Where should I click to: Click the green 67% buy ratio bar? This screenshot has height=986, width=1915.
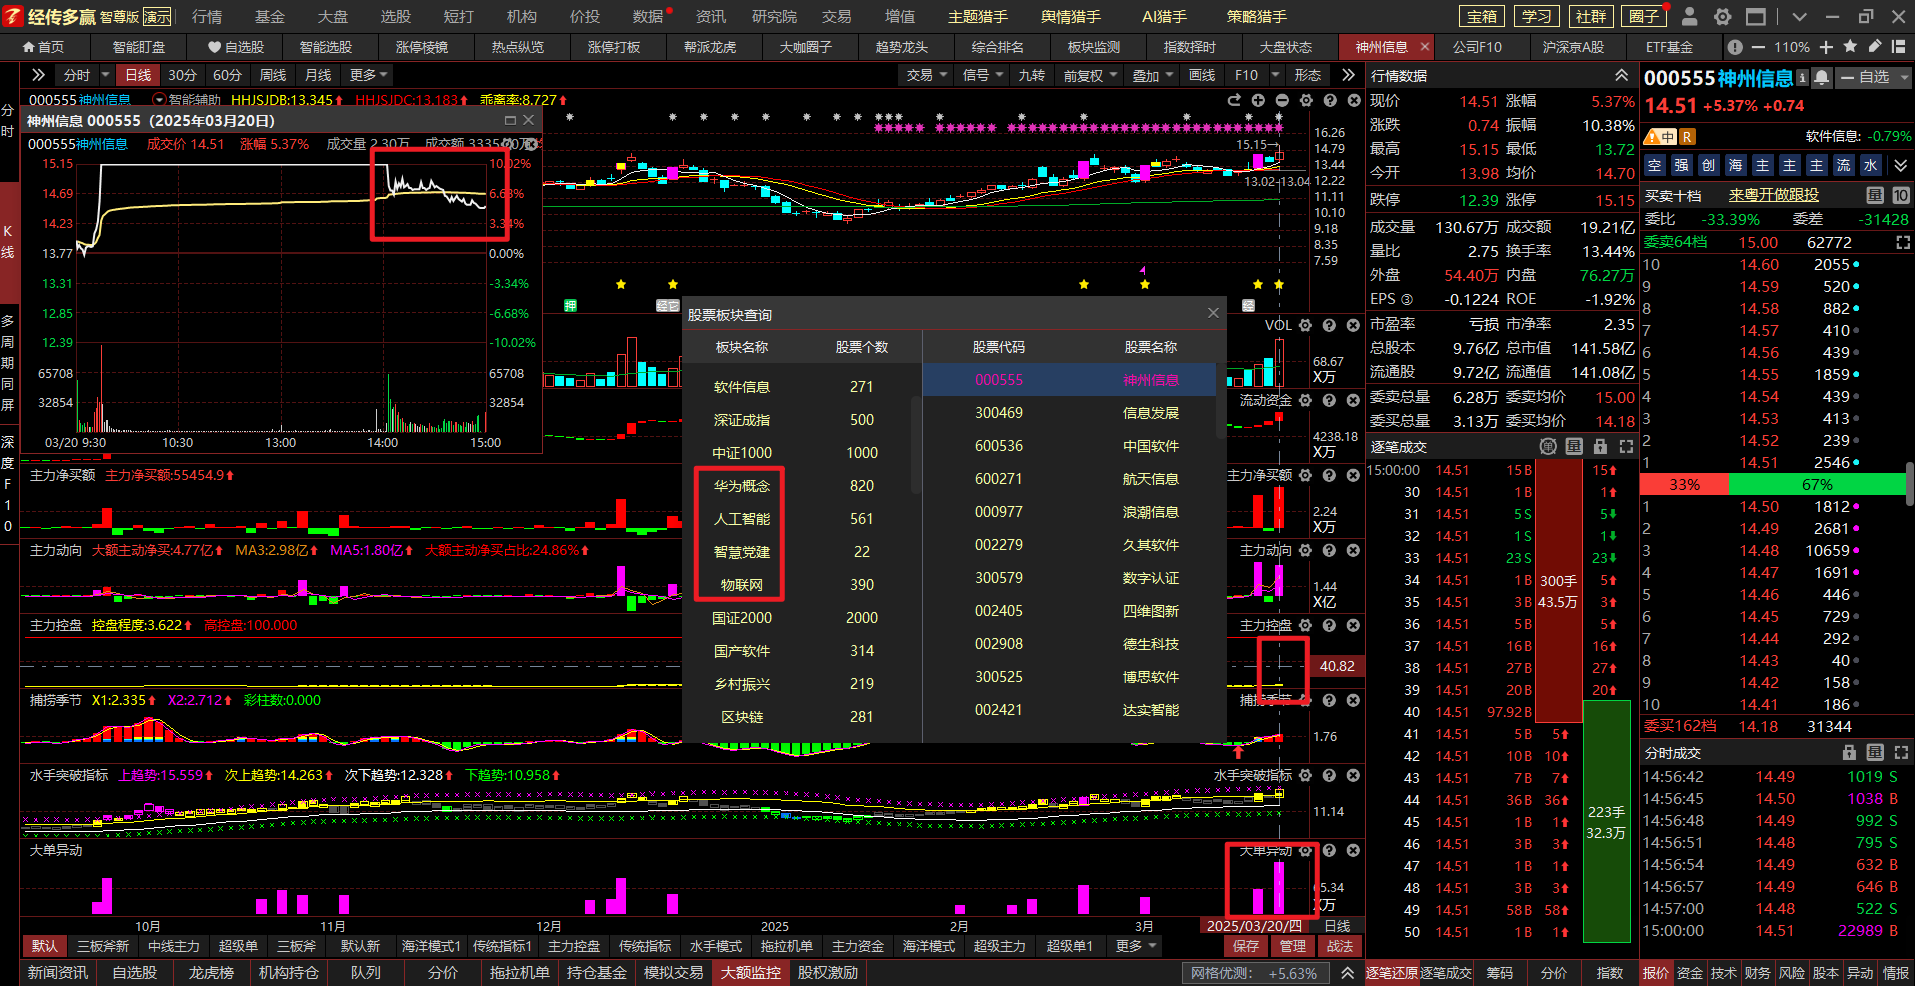(1818, 484)
